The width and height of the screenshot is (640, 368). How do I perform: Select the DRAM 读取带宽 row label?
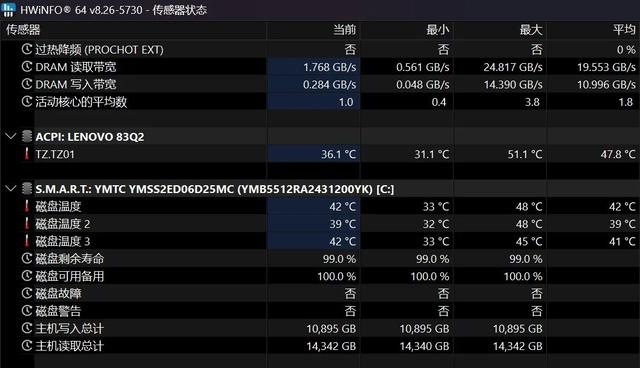point(76,67)
